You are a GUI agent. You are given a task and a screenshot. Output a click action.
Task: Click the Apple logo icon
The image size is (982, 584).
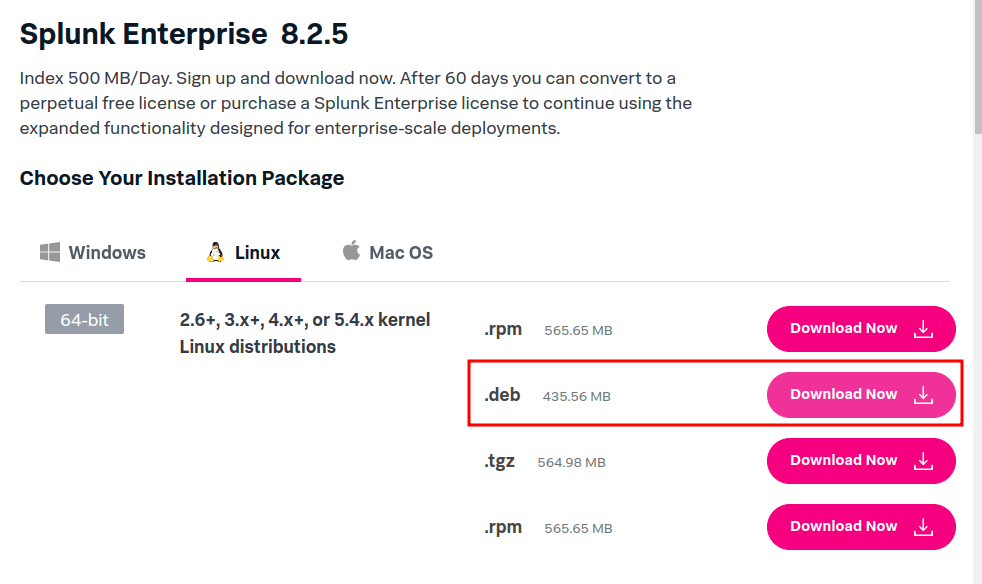click(351, 250)
